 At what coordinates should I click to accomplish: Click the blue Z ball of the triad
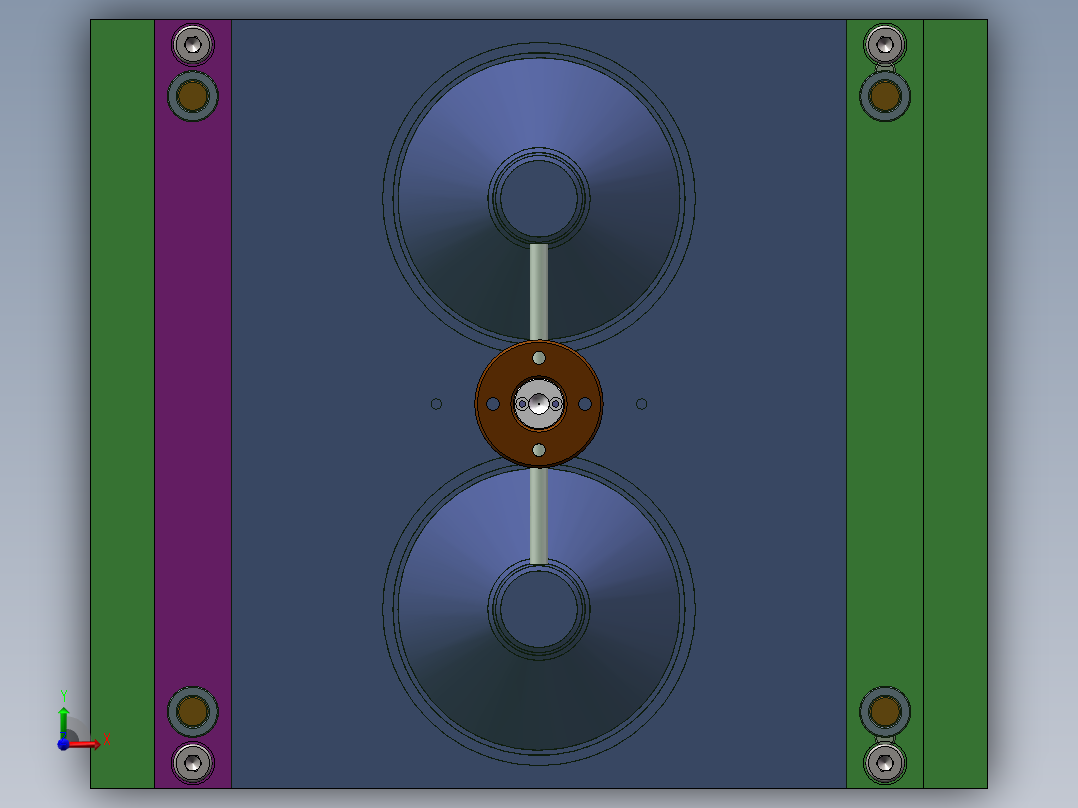63,744
